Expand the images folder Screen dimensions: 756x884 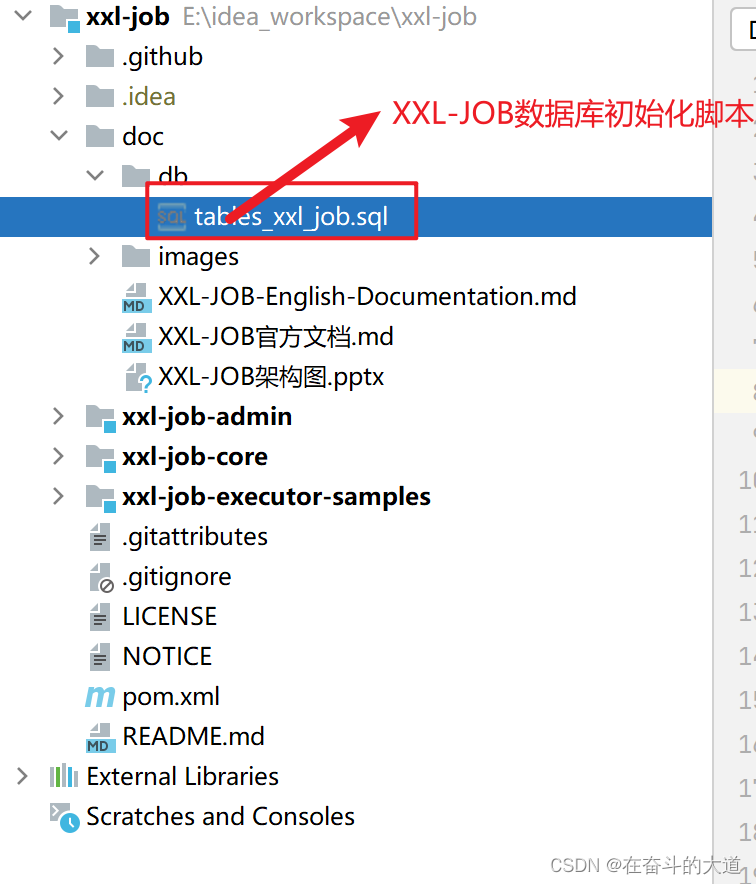(94, 257)
